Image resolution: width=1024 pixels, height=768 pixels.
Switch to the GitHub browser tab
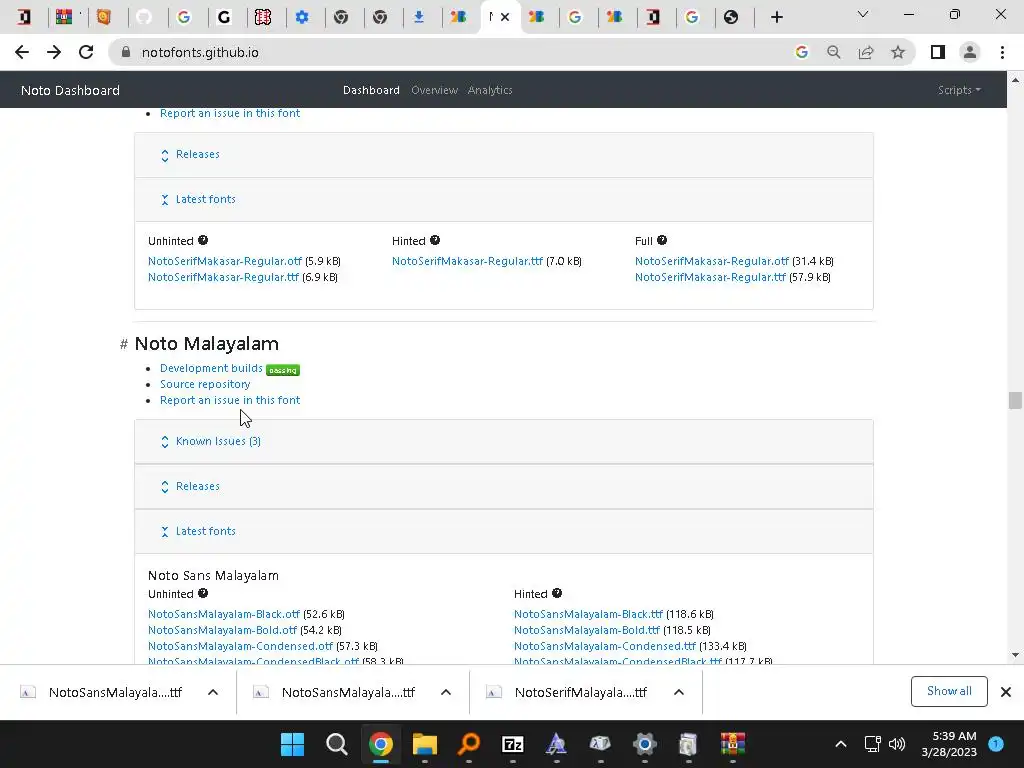point(144,17)
